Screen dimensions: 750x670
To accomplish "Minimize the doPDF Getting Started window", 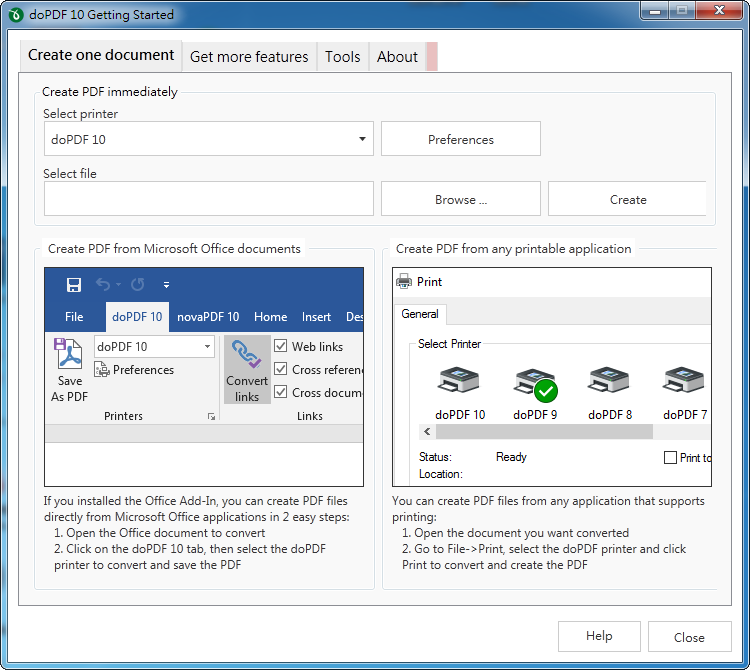I will pos(654,11).
